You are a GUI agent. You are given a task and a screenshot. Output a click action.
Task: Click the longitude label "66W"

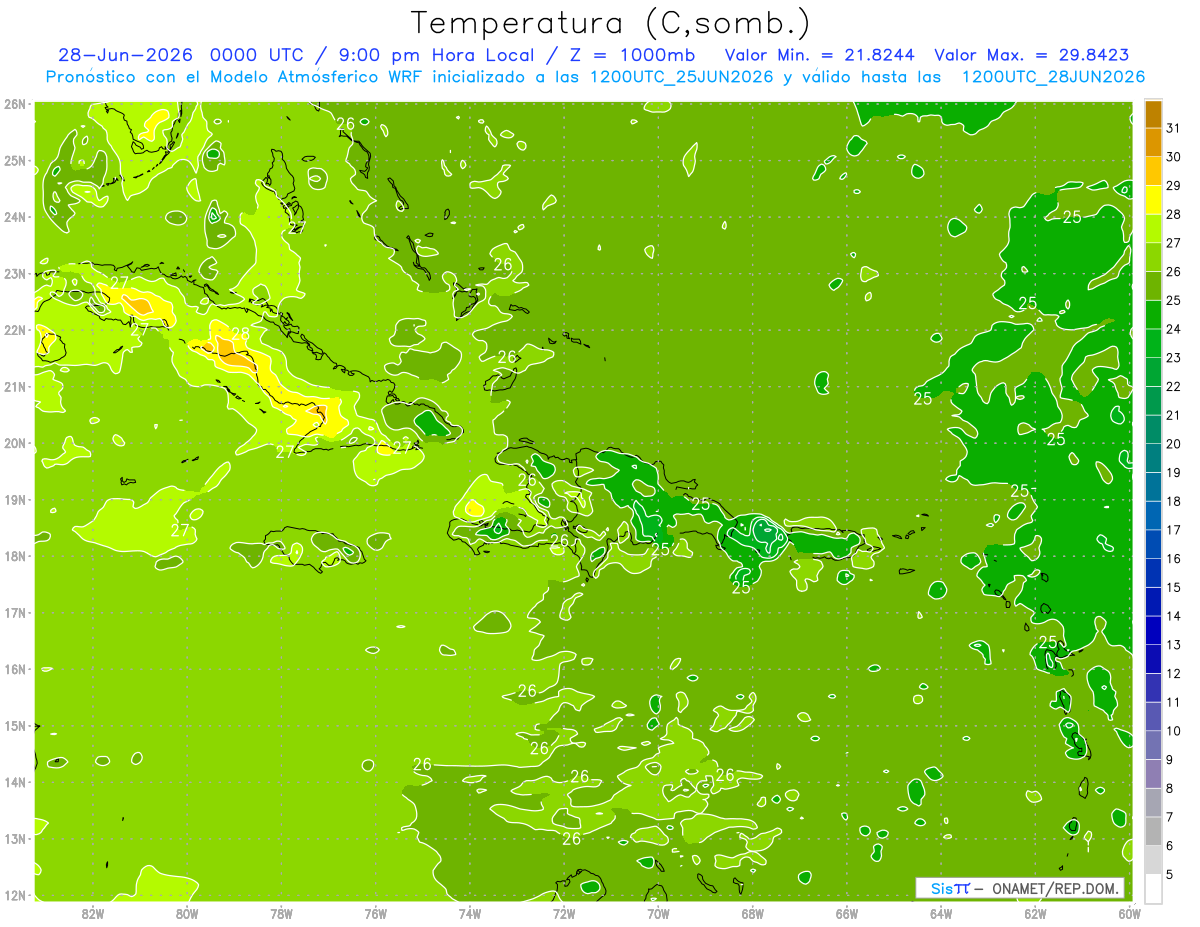coord(846,913)
